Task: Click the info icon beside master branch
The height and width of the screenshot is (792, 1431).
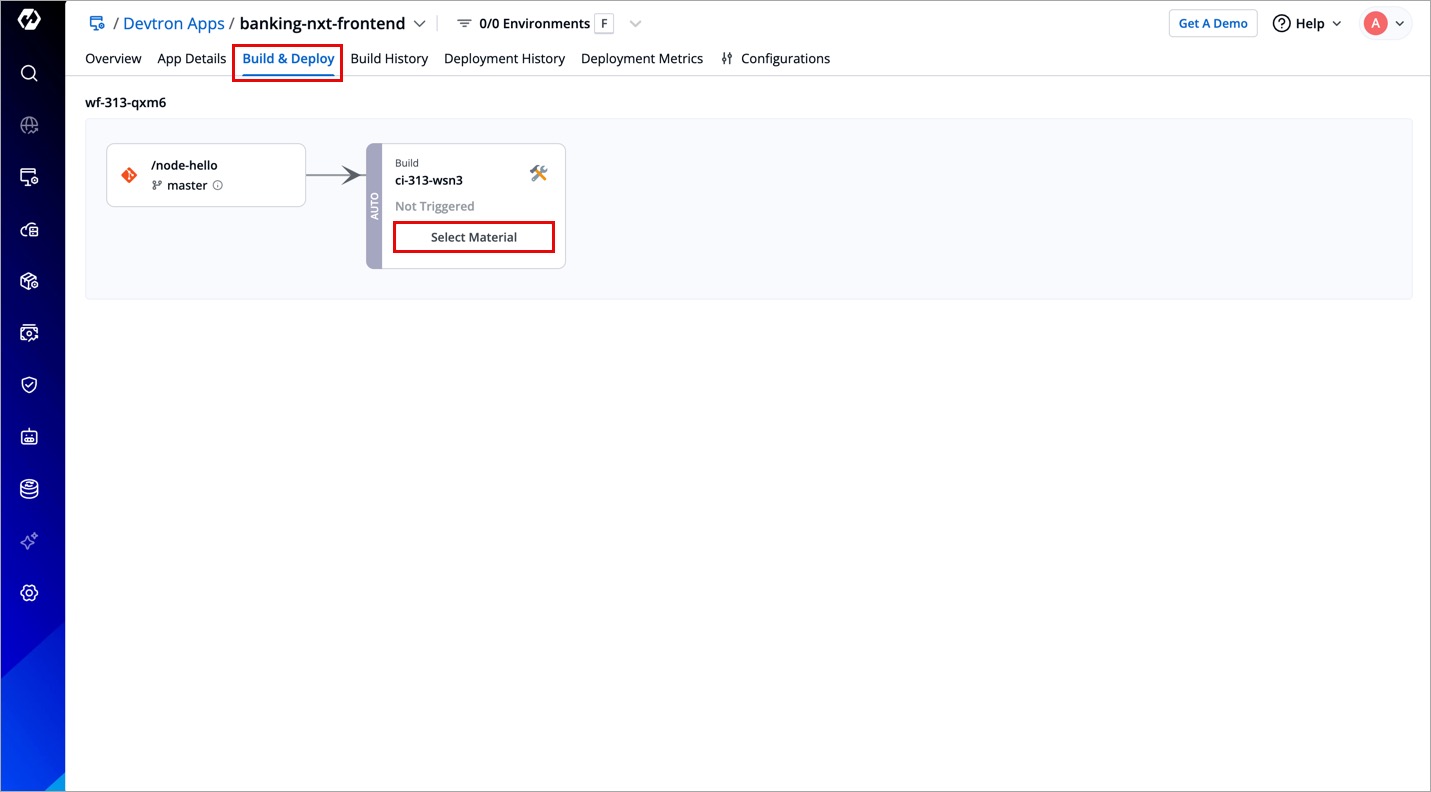Action: tap(218, 186)
